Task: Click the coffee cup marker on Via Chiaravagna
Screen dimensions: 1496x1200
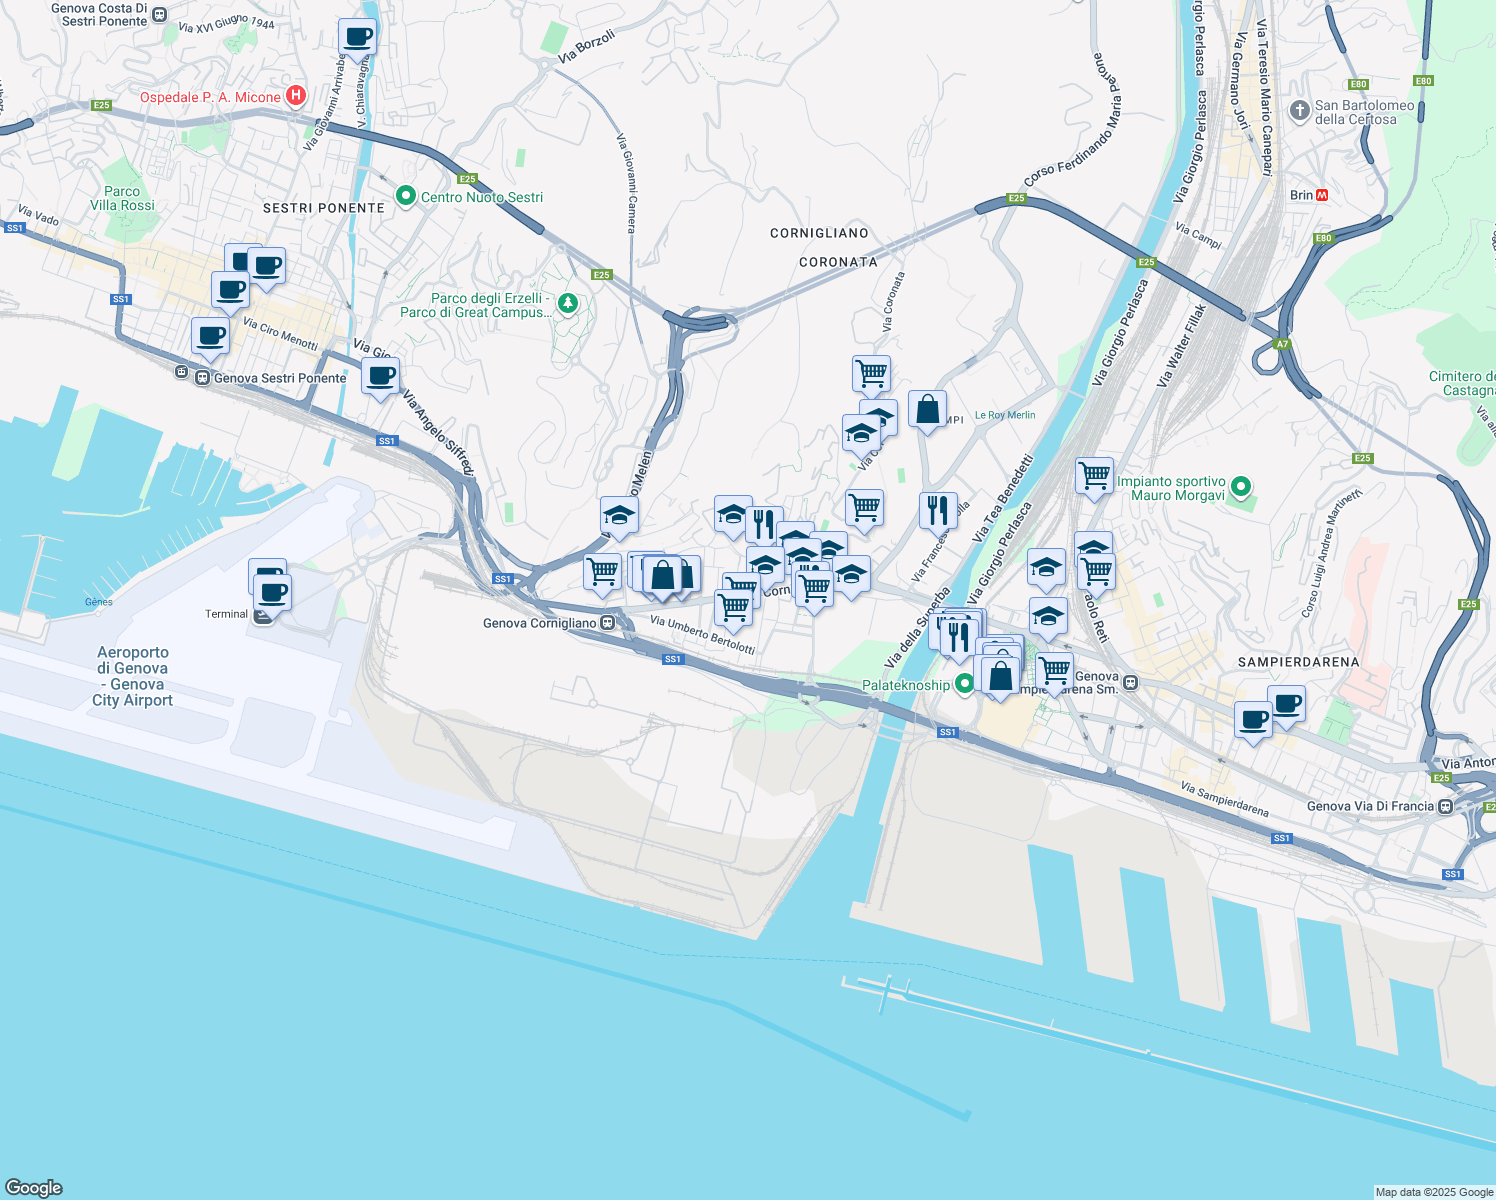Action: click(357, 38)
